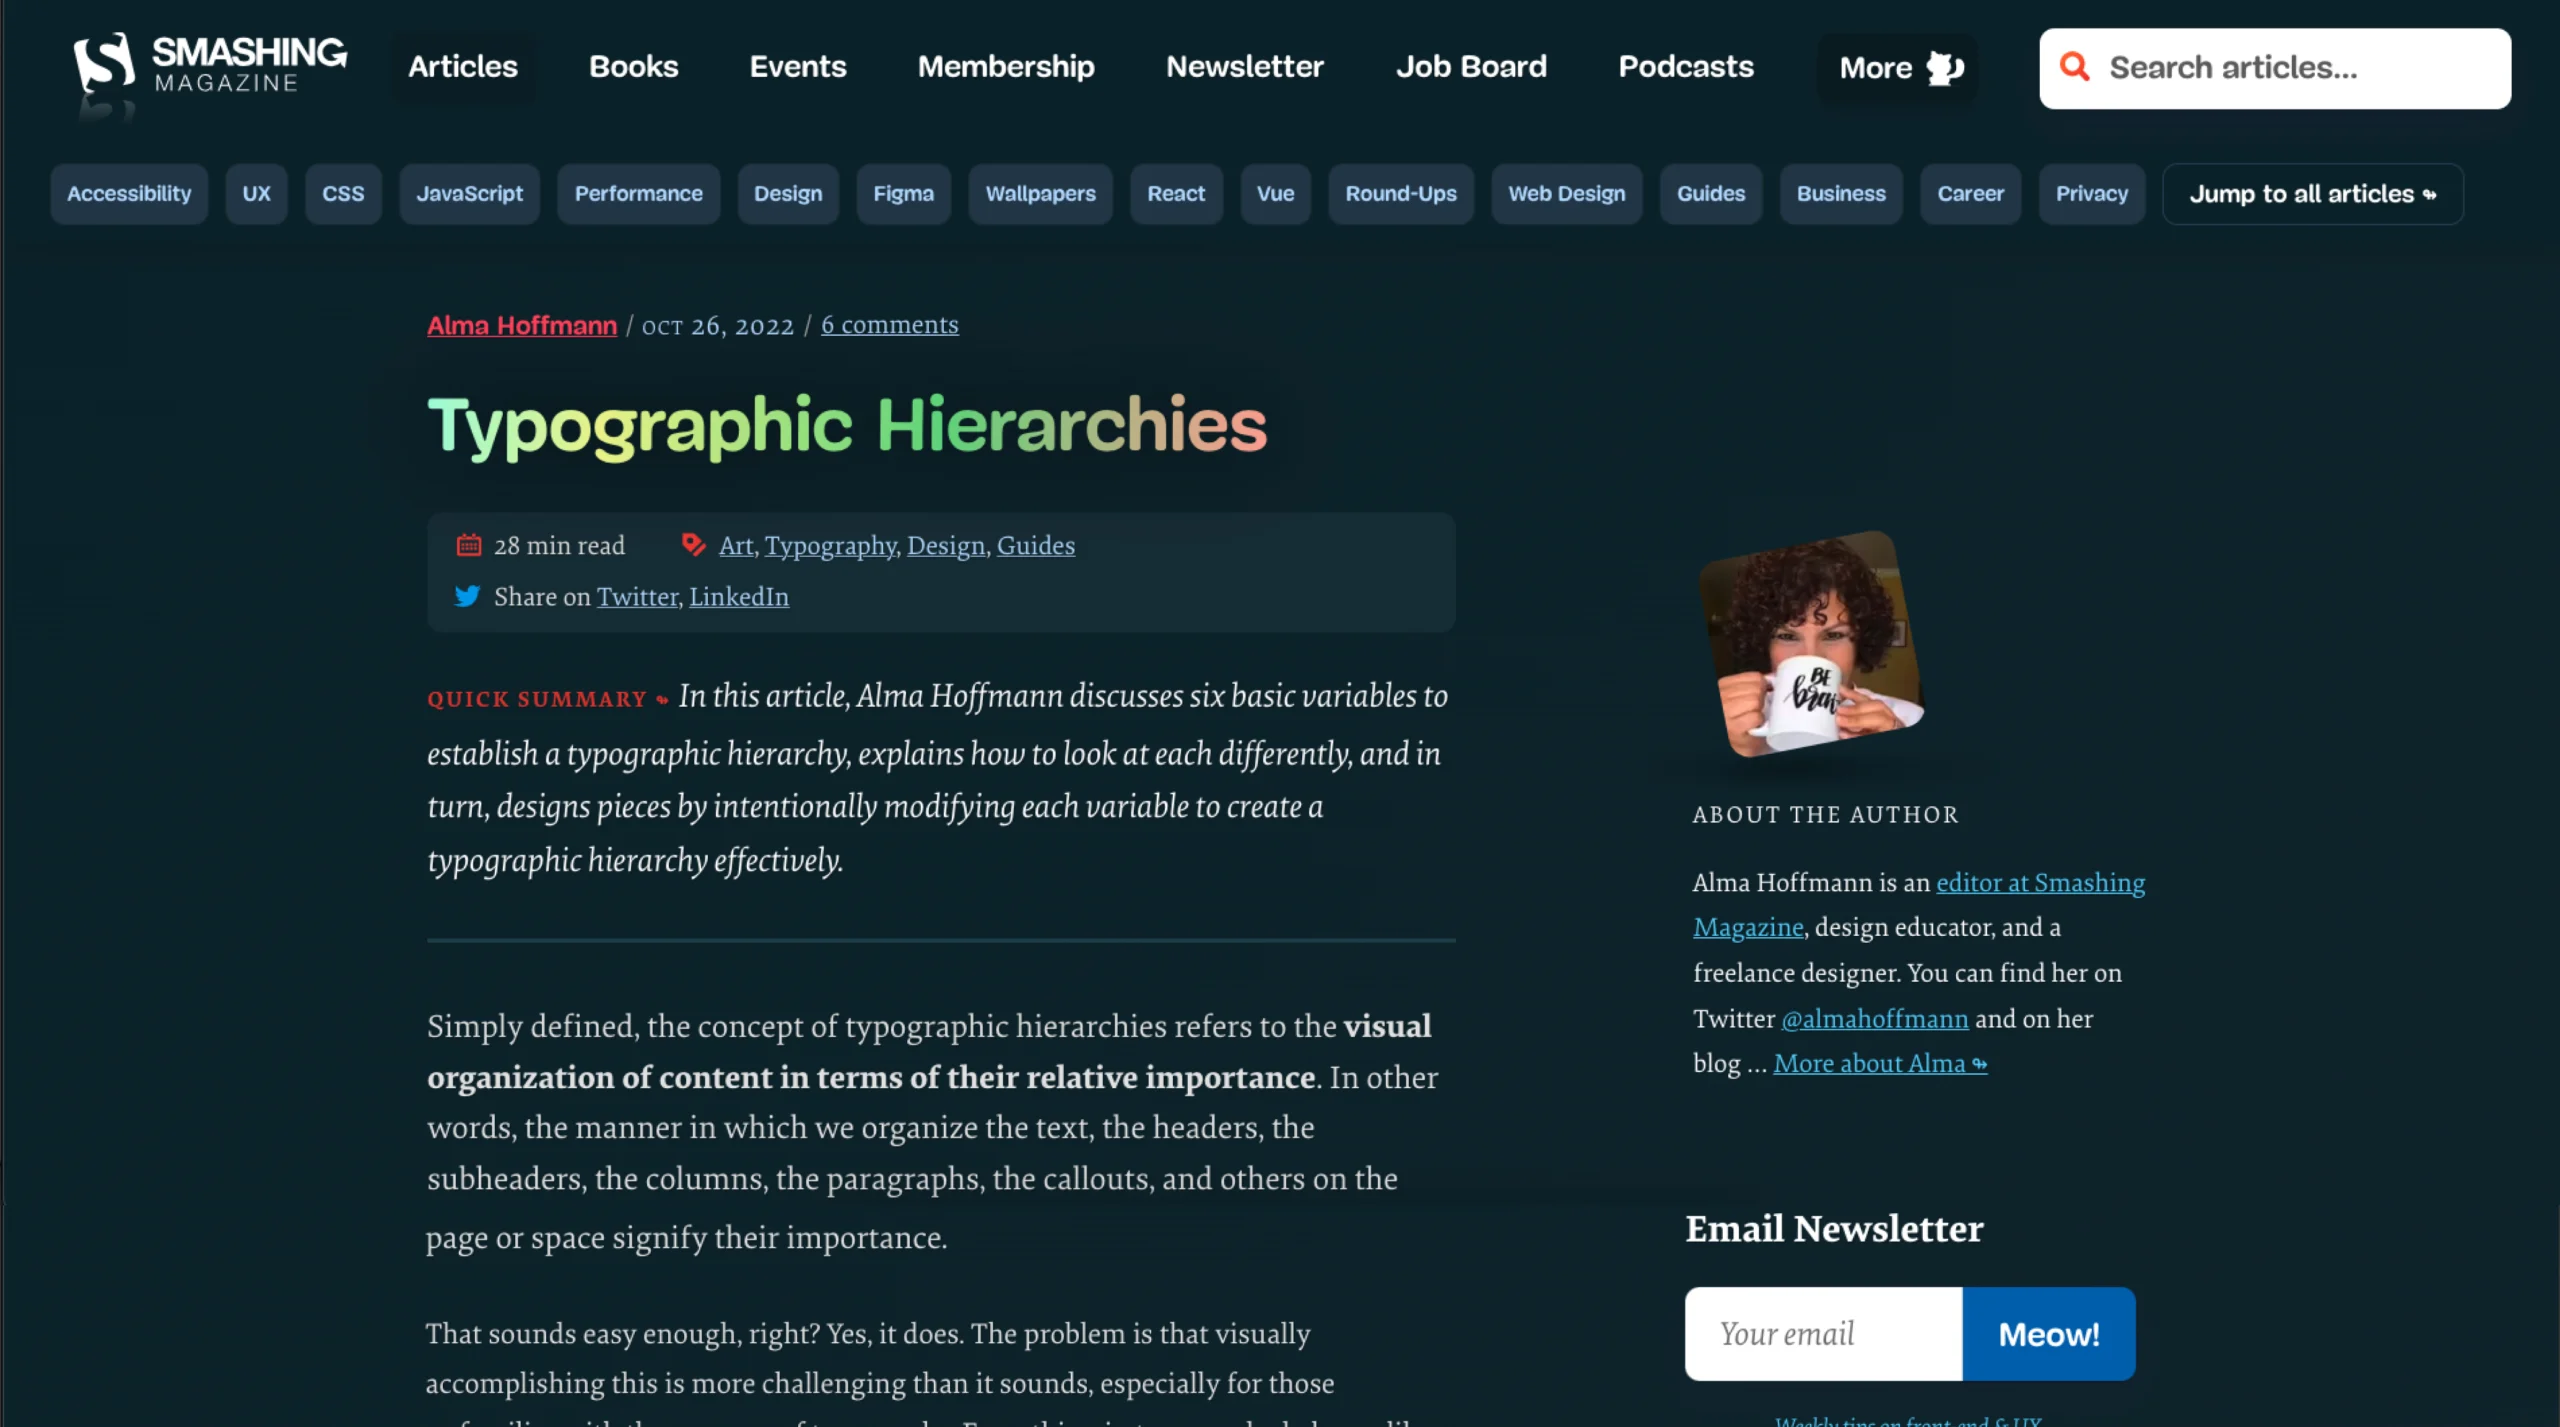Click the Oct 26, 2022 date text
Screen dimensions: 2560x1427
click(x=717, y=326)
